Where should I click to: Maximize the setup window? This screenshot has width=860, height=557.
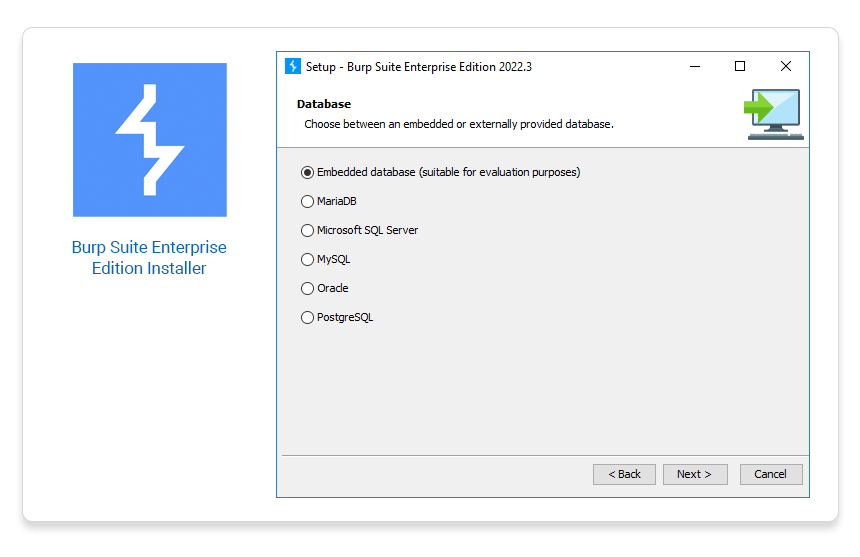pos(740,66)
